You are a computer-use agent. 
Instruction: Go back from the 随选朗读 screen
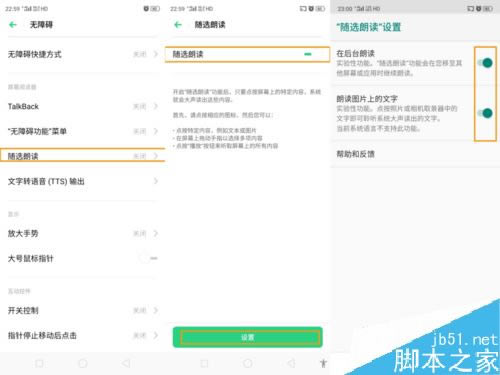[x=178, y=25]
